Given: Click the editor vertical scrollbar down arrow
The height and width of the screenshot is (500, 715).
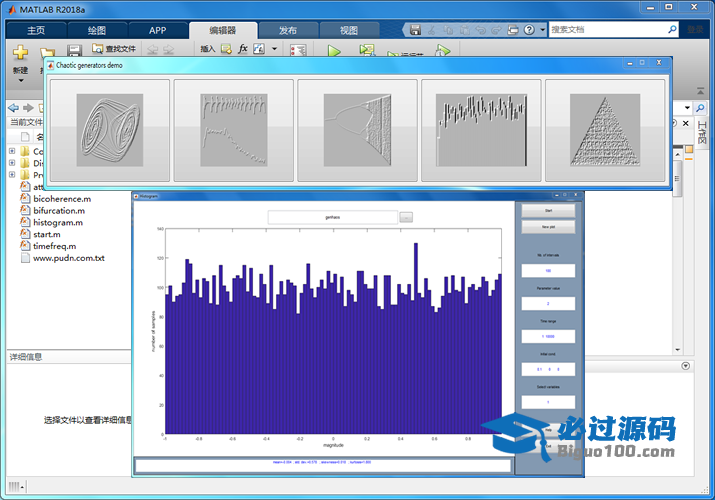Looking at the screenshot, I should tap(678, 350).
